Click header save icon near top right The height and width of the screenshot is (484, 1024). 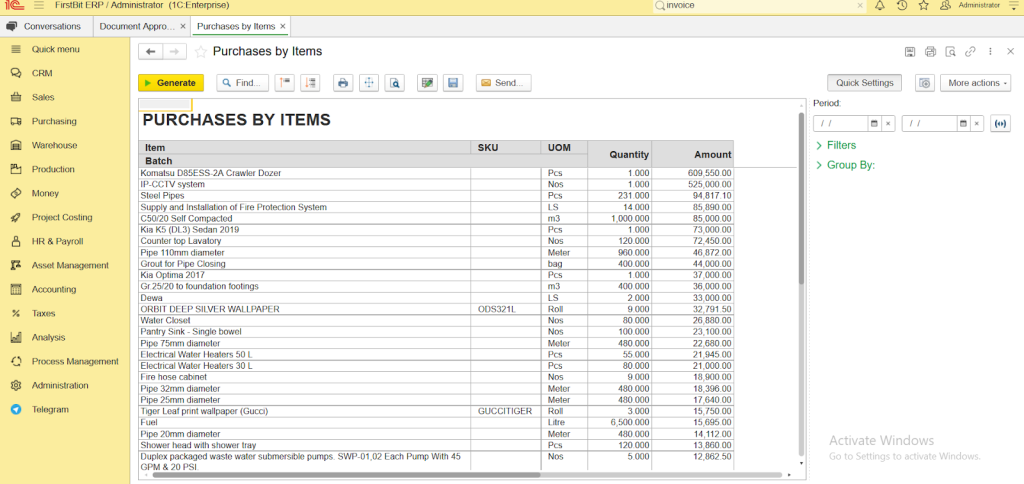click(x=909, y=52)
